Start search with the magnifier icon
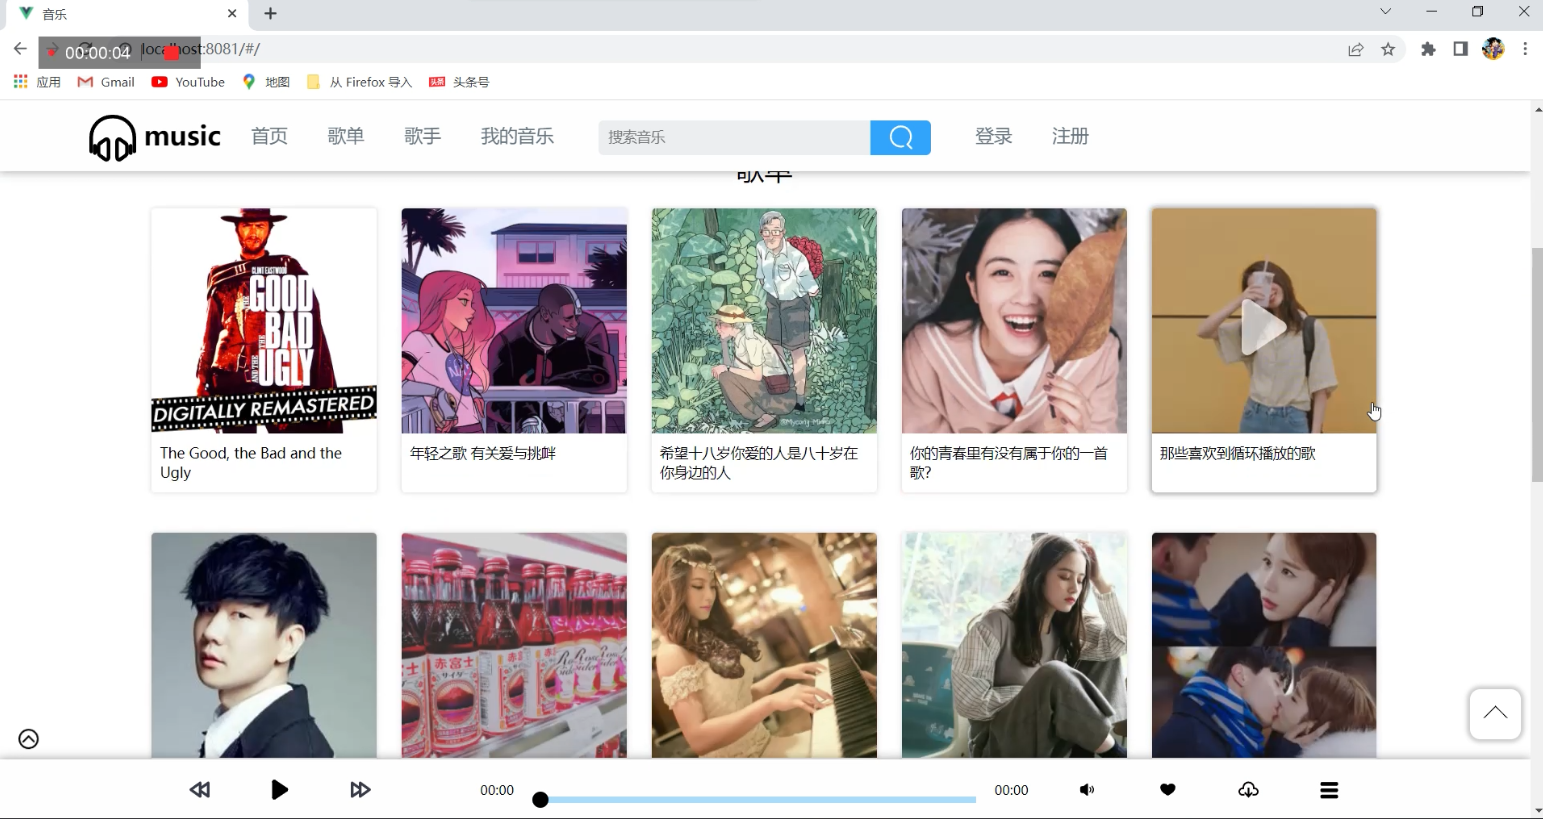Image resolution: width=1543 pixels, height=819 pixels. (x=899, y=137)
